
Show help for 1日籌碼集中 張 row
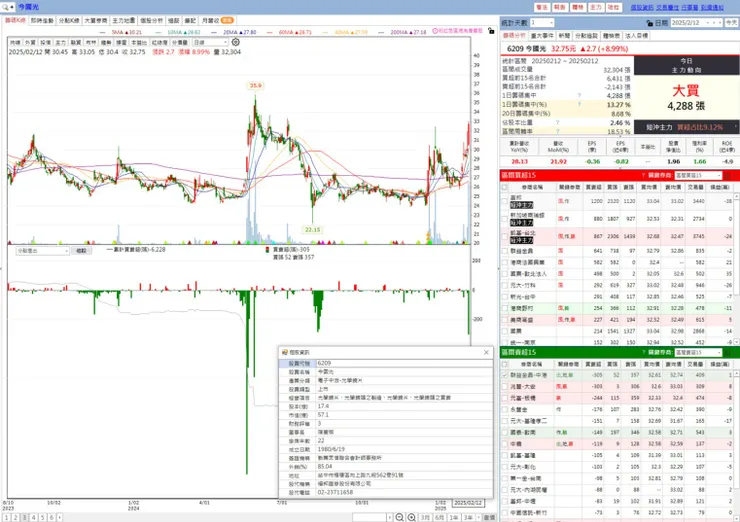(579, 95)
